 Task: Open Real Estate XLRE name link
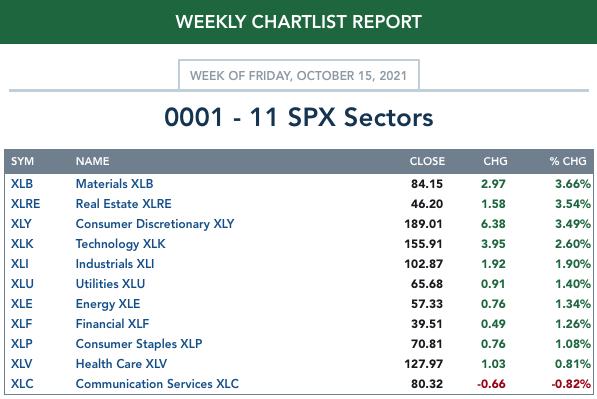pos(123,204)
